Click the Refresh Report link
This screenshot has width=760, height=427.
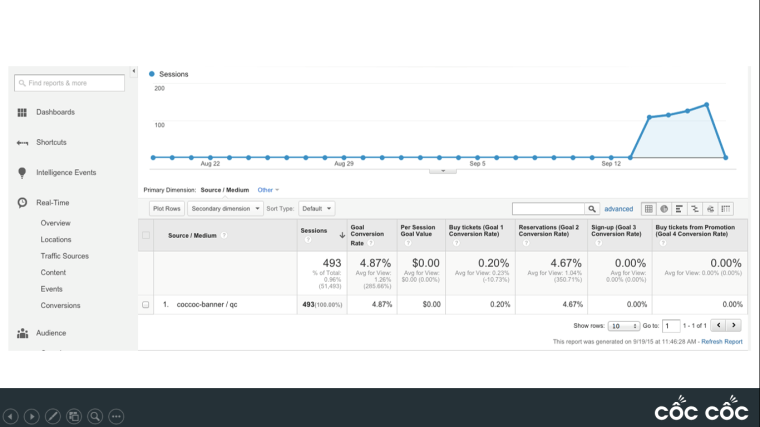(x=721, y=341)
